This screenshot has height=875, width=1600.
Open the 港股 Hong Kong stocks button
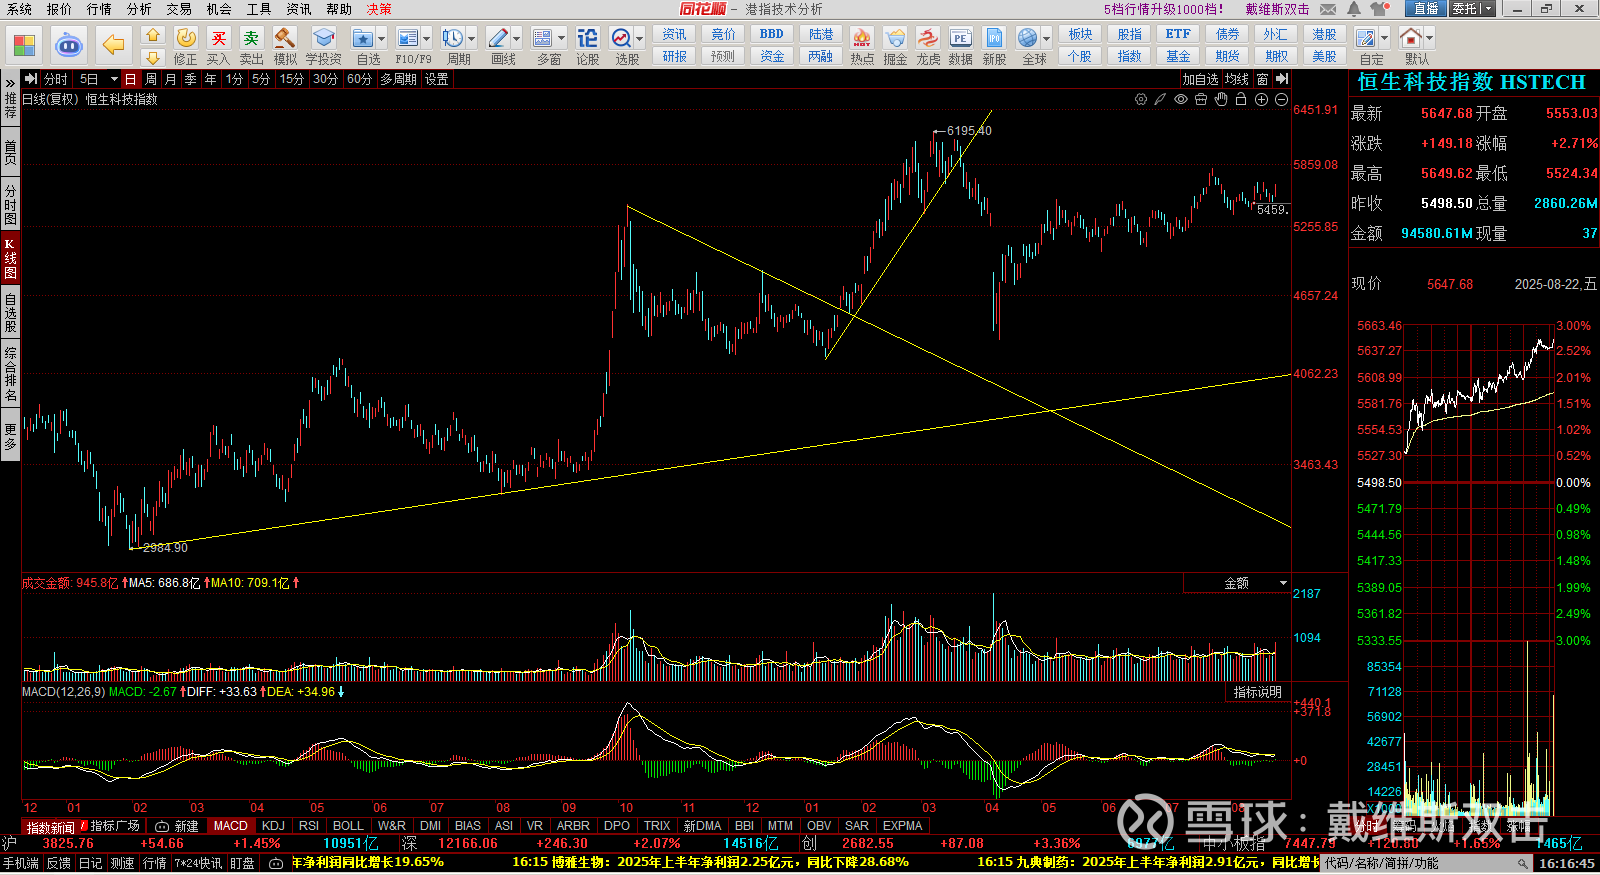click(1324, 34)
